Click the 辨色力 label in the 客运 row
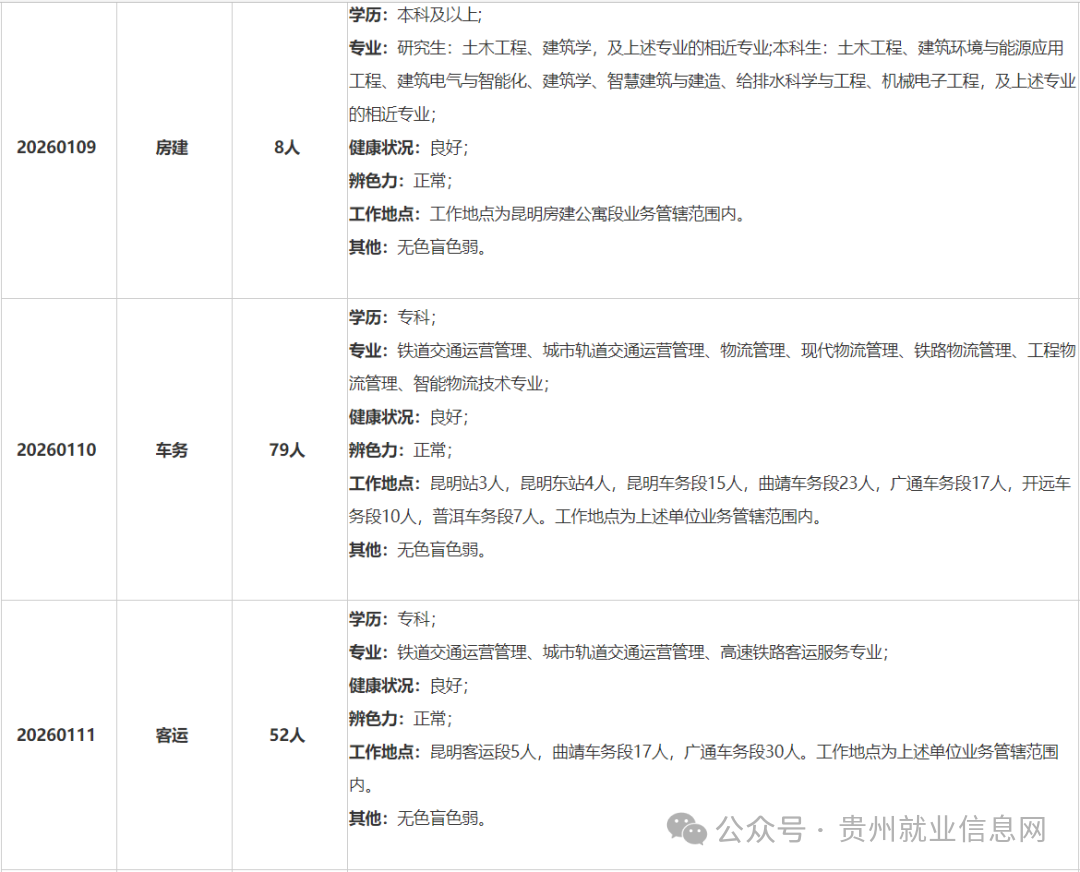The height and width of the screenshot is (872, 1080). point(371,717)
